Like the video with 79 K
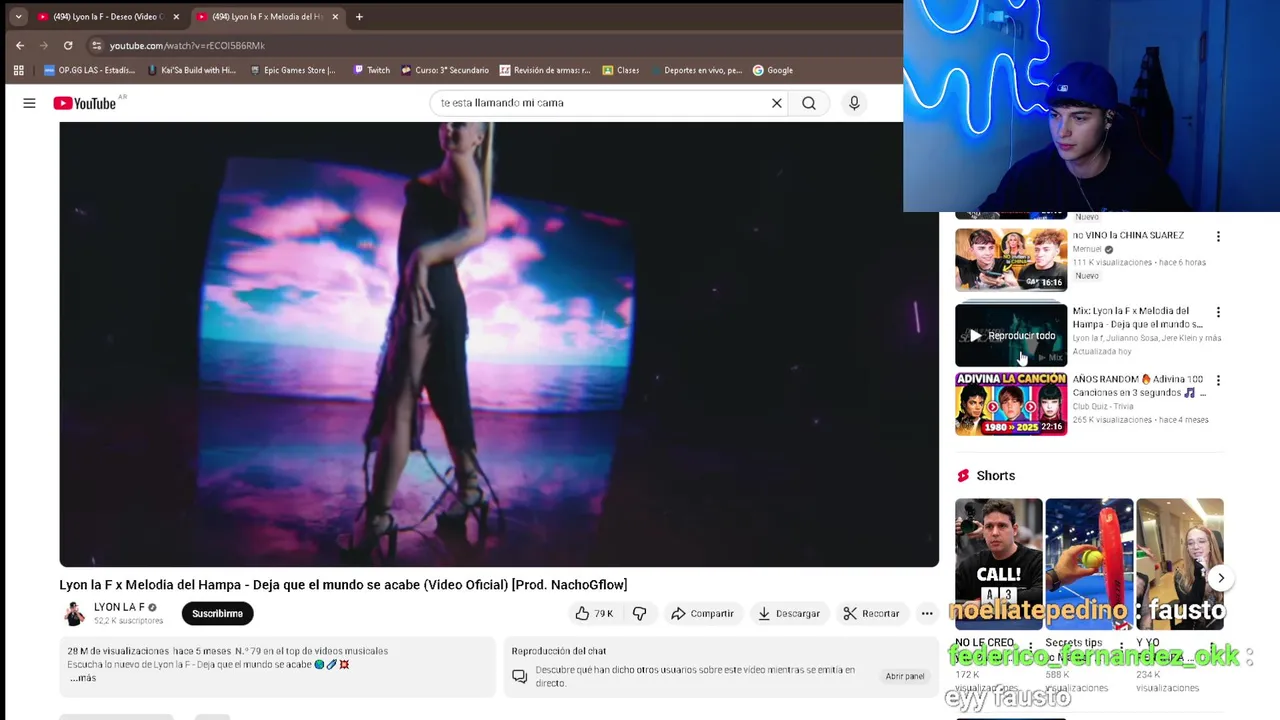Image resolution: width=1280 pixels, height=720 pixels. (594, 613)
